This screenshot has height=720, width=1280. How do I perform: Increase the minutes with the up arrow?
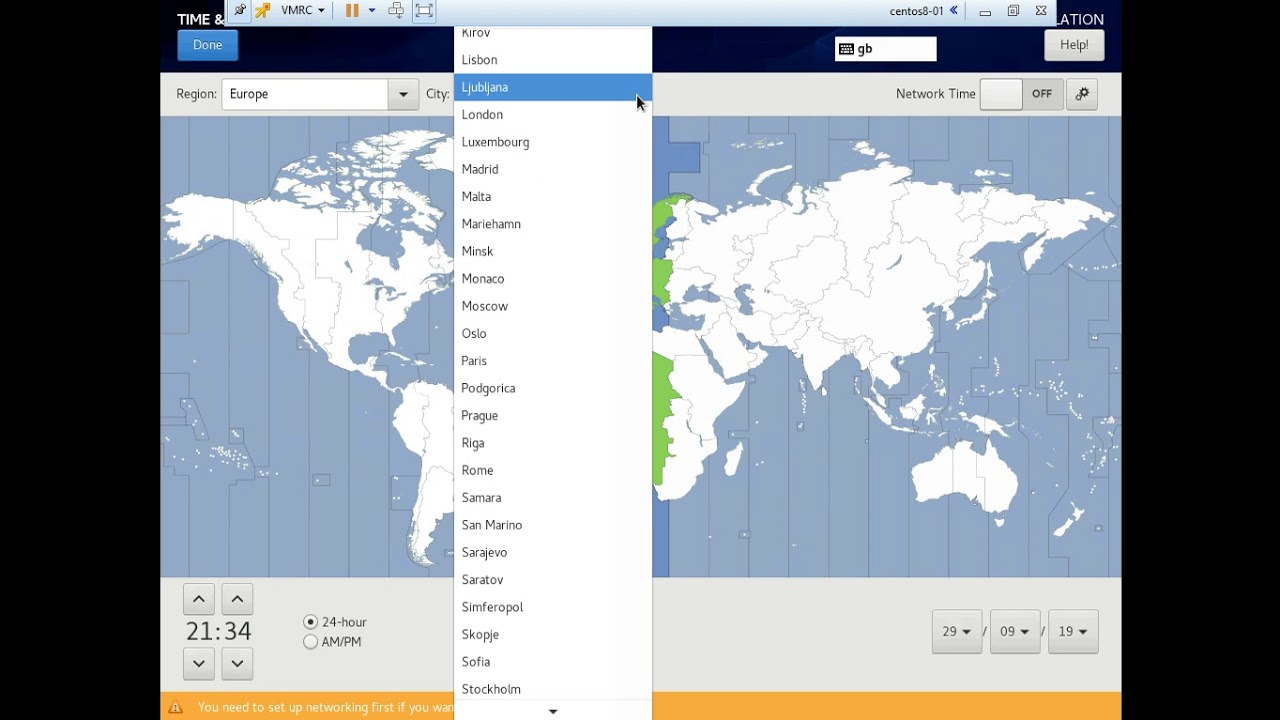point(237,599)
